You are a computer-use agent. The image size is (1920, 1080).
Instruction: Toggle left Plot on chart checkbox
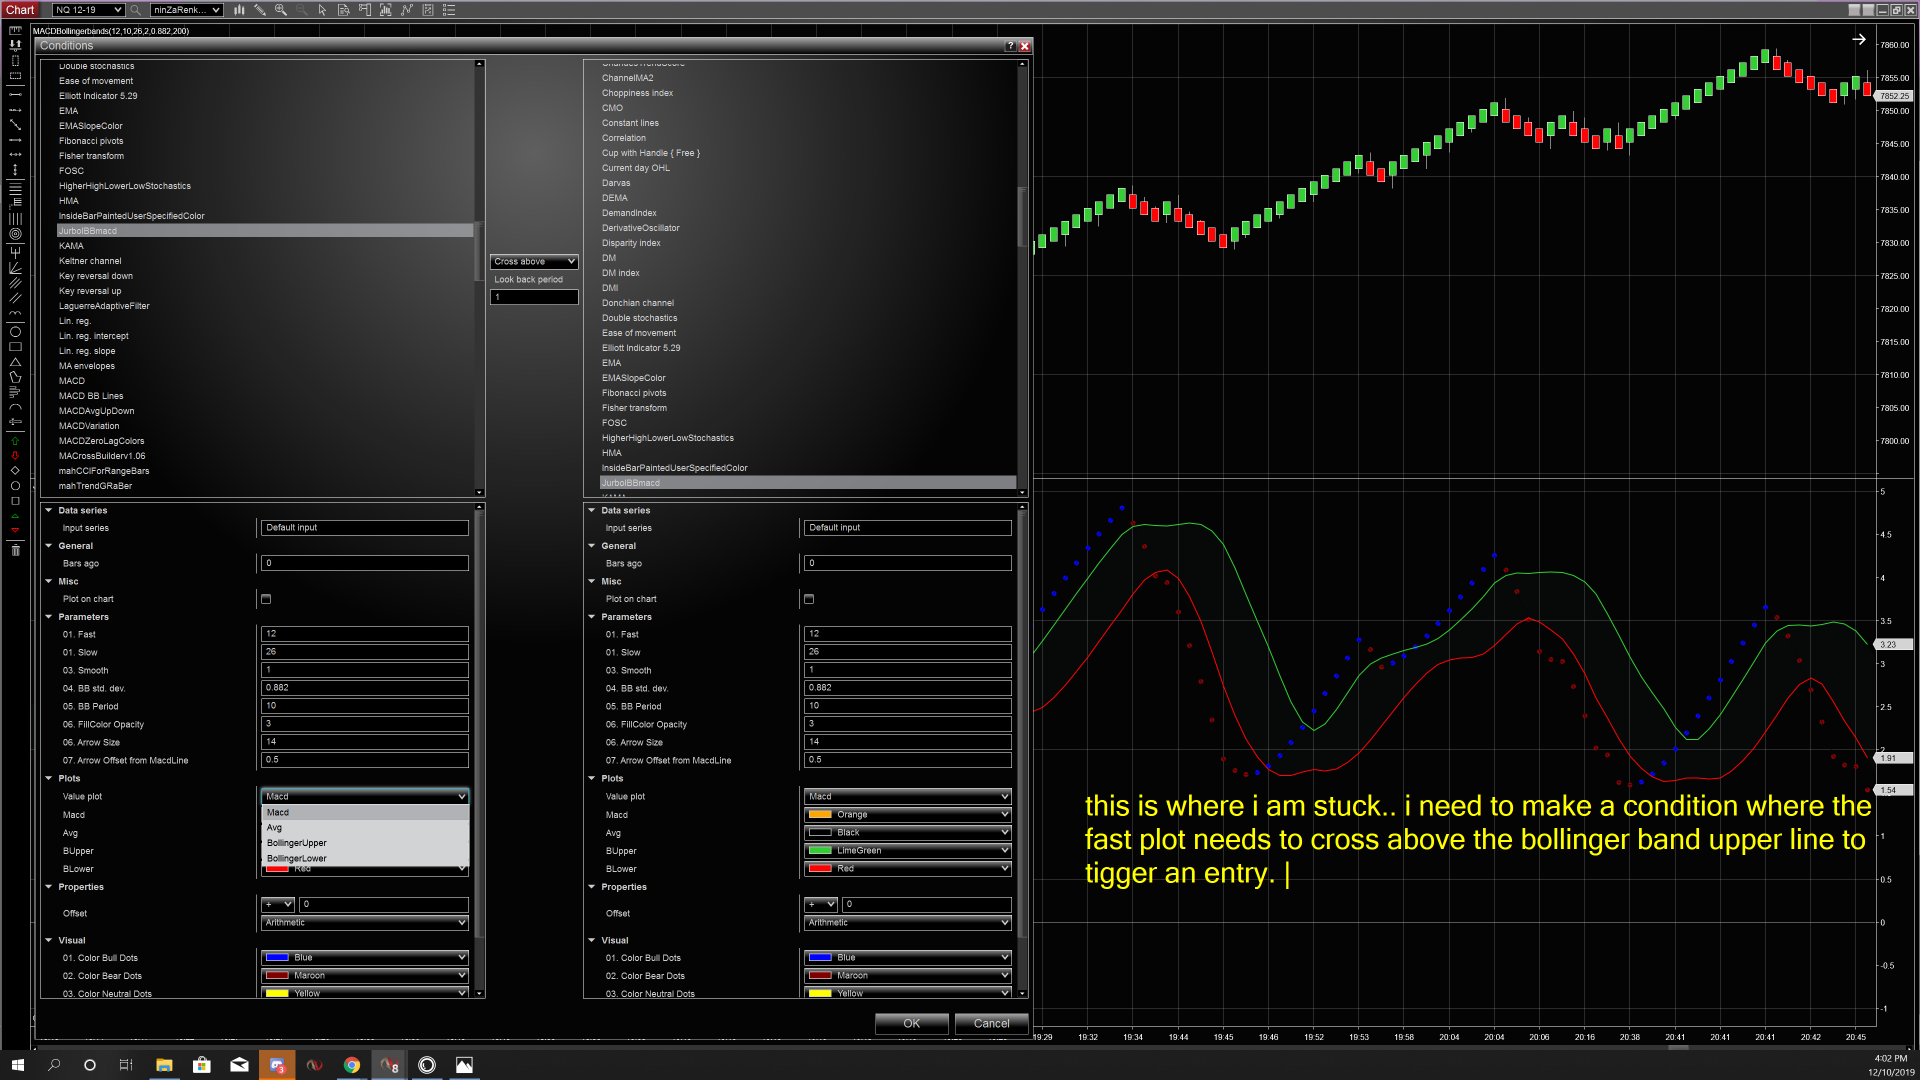click(x=266, y=599)
